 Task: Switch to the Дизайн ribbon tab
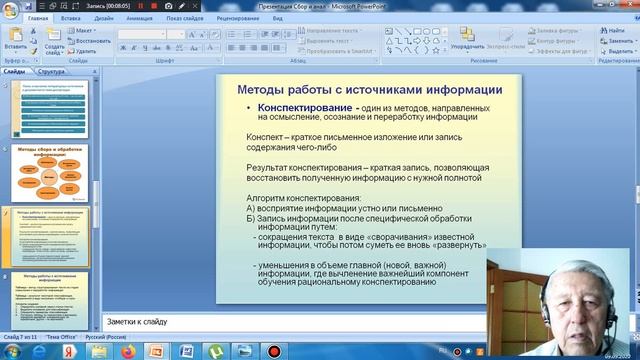coord(104,18)
